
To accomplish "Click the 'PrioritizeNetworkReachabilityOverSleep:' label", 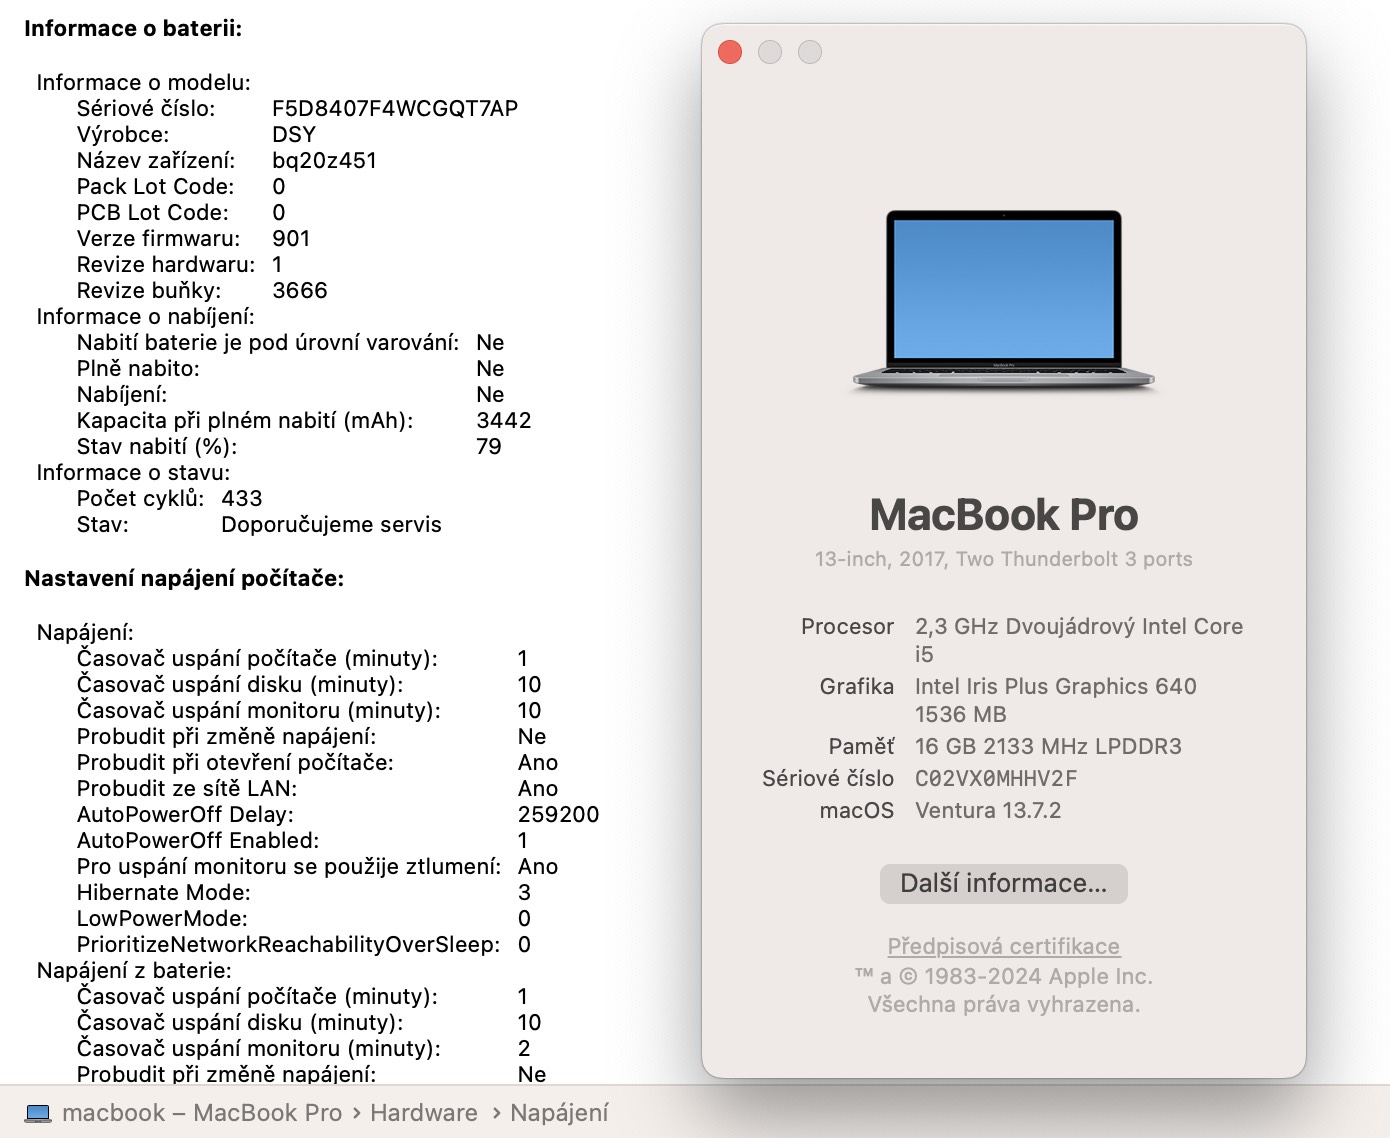I will click(x=289, y=945).
